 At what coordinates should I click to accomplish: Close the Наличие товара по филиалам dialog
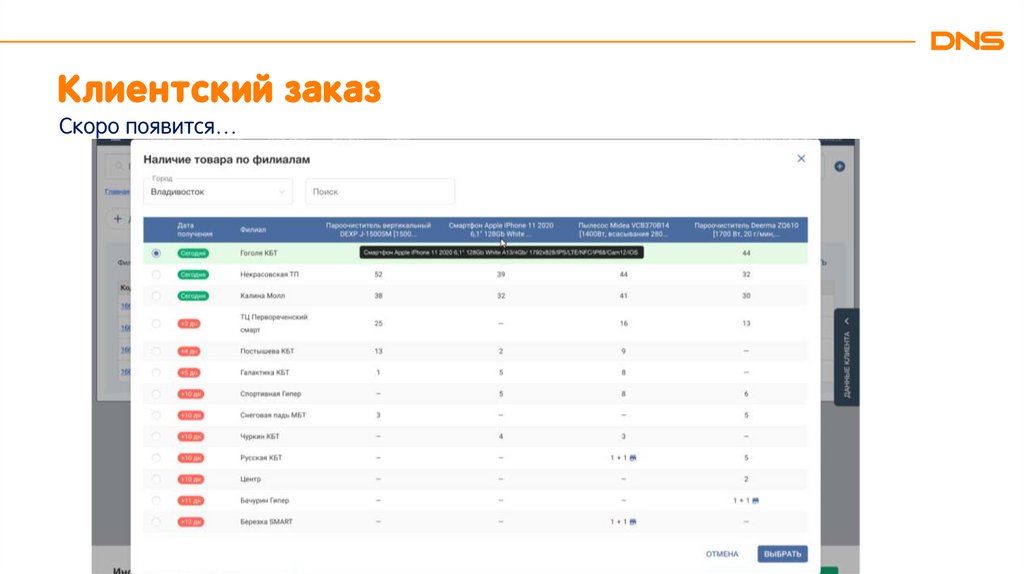point(801,158)
